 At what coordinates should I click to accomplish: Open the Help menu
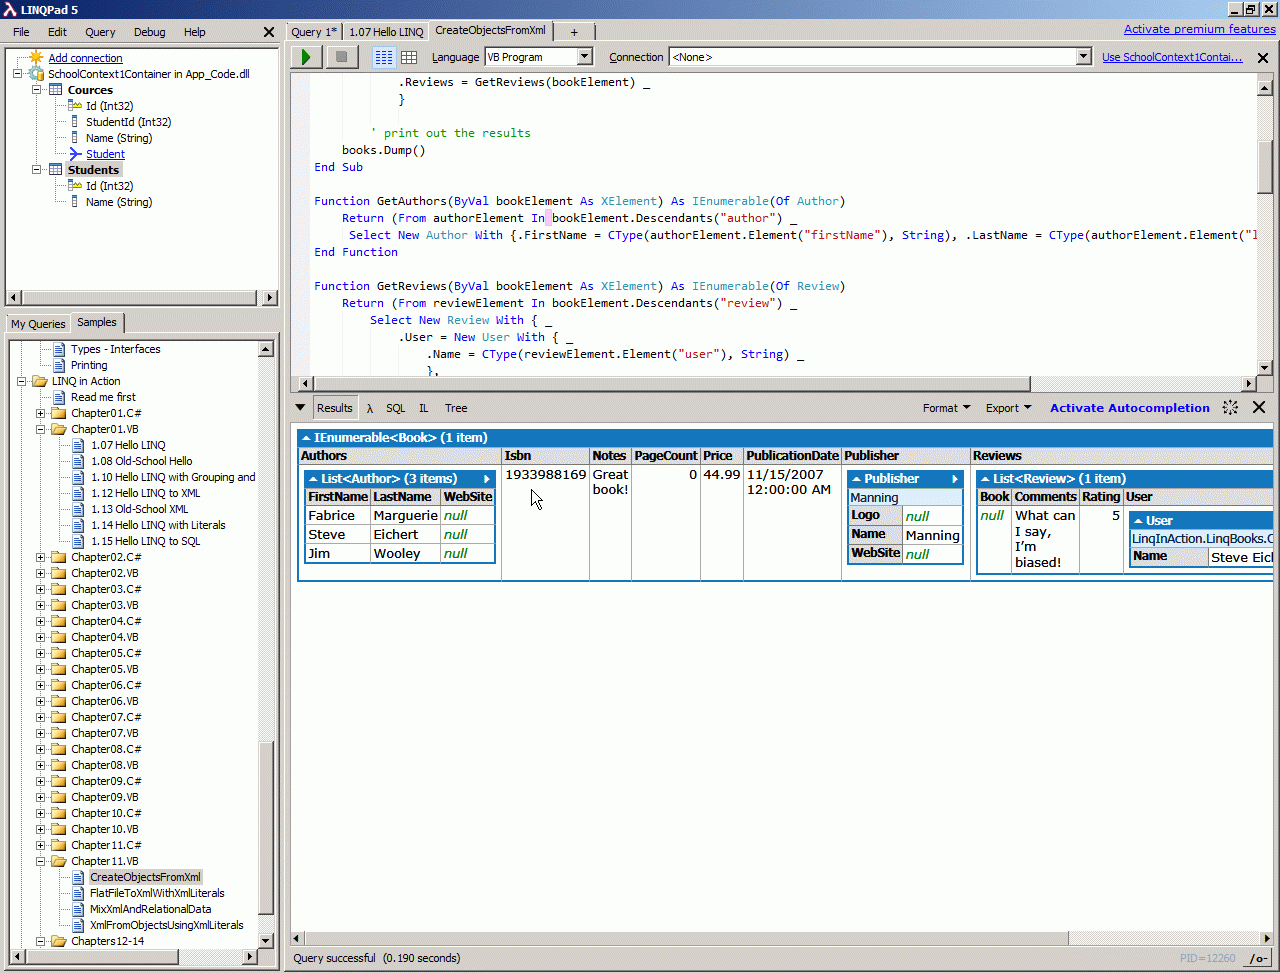click(195, 32)
